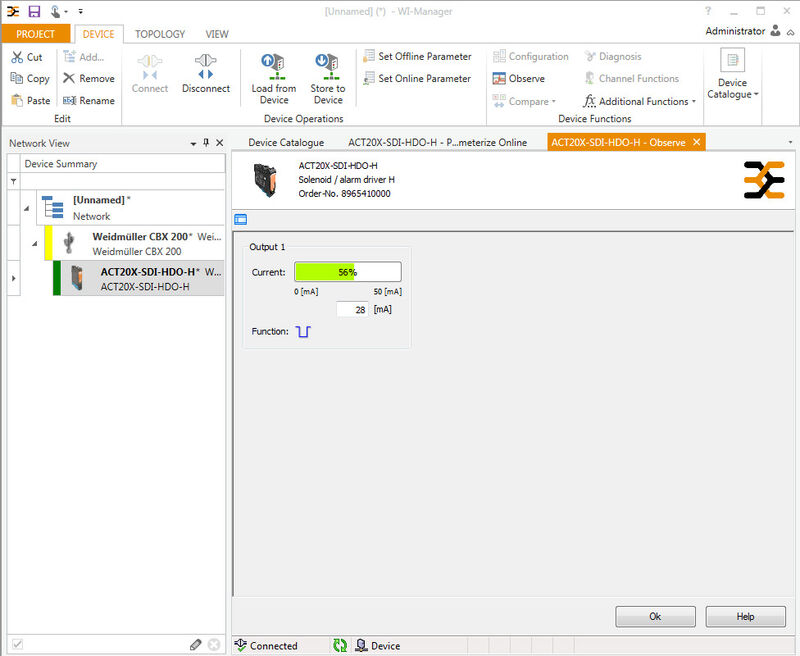Switch to the TOPOLOGY ribbon tab

160,34
